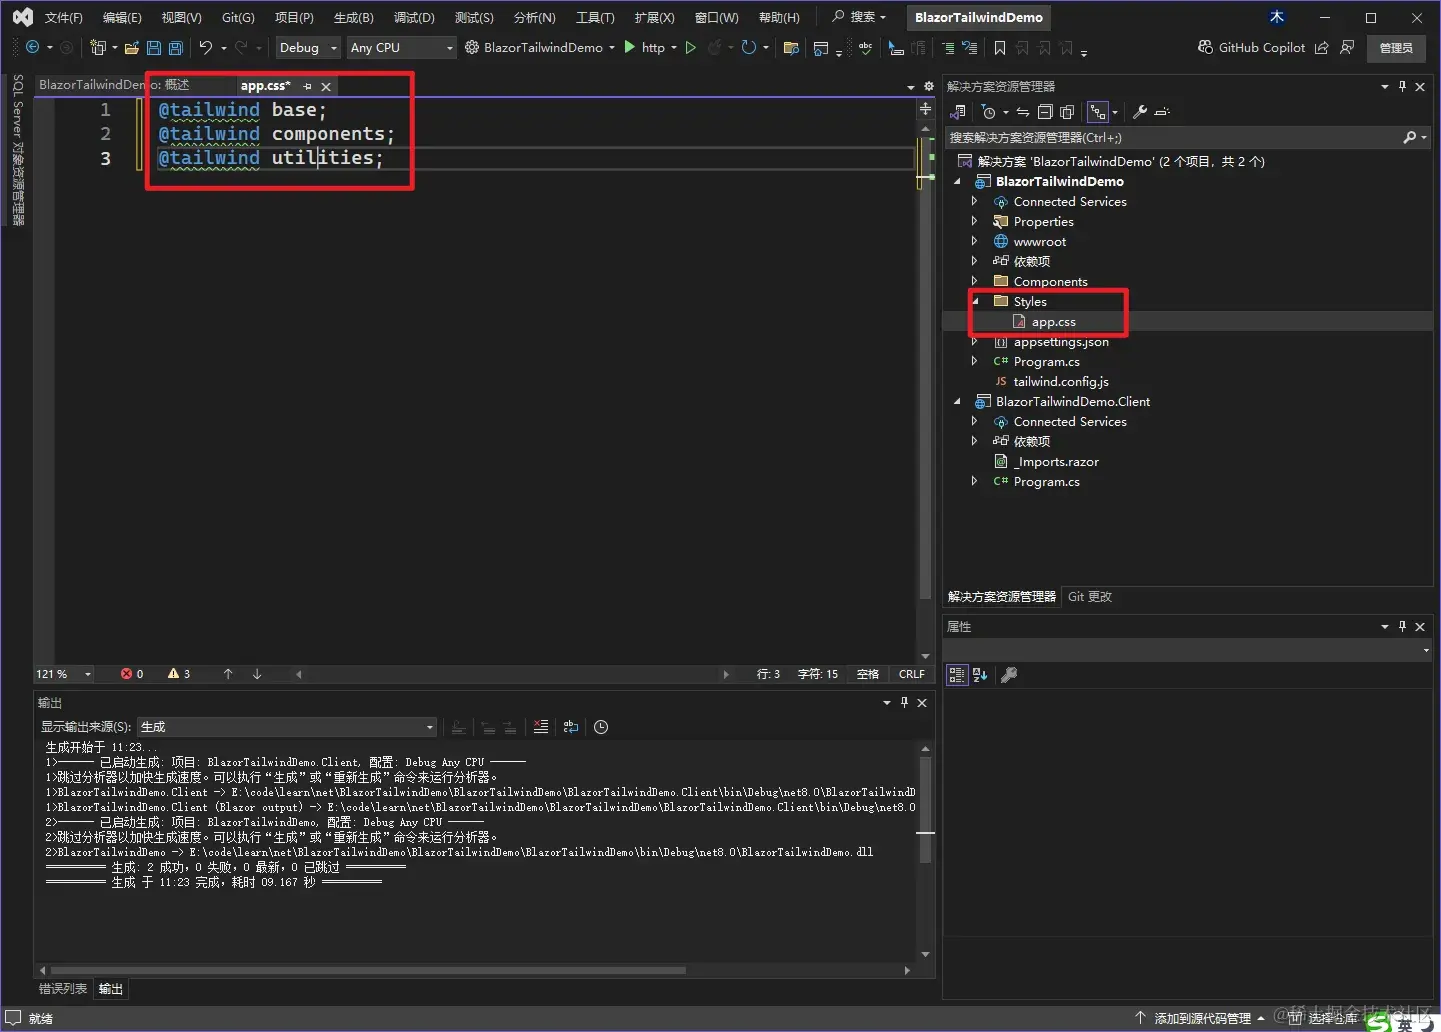1441x1032 pixels.
Task: Toggle auto-hide pin on Output panel
Action: (904, 703)
